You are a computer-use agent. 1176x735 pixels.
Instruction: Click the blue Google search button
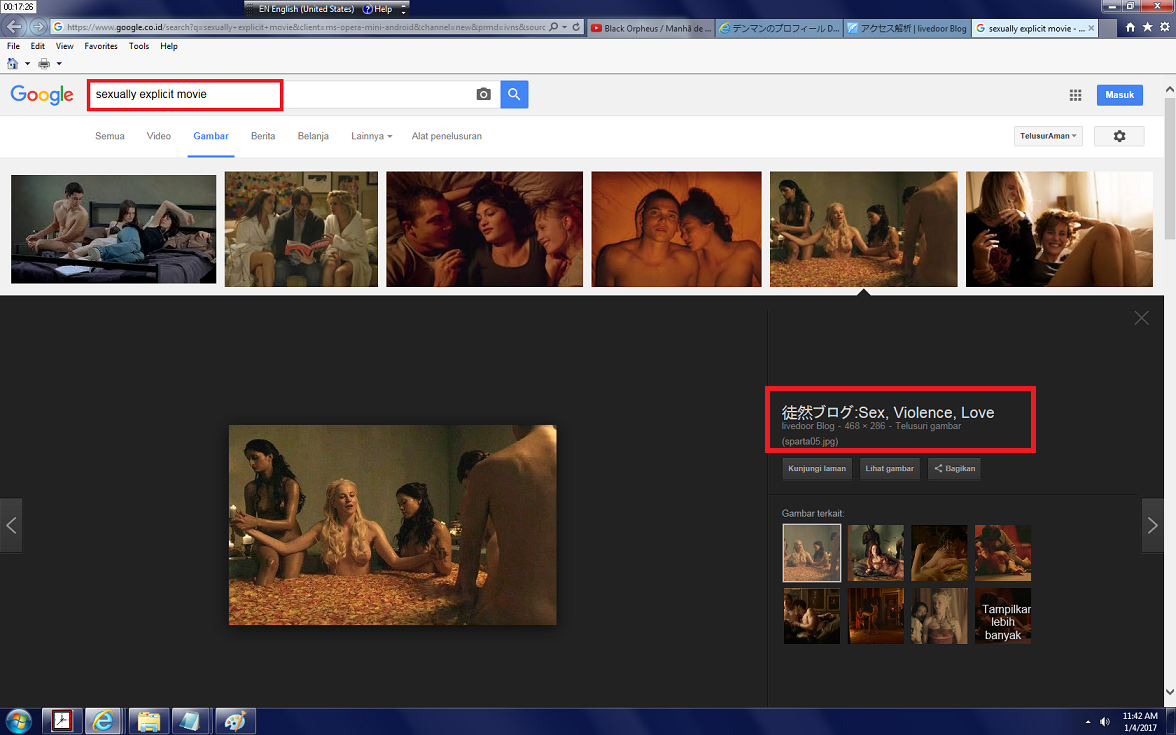pos(514,94)
